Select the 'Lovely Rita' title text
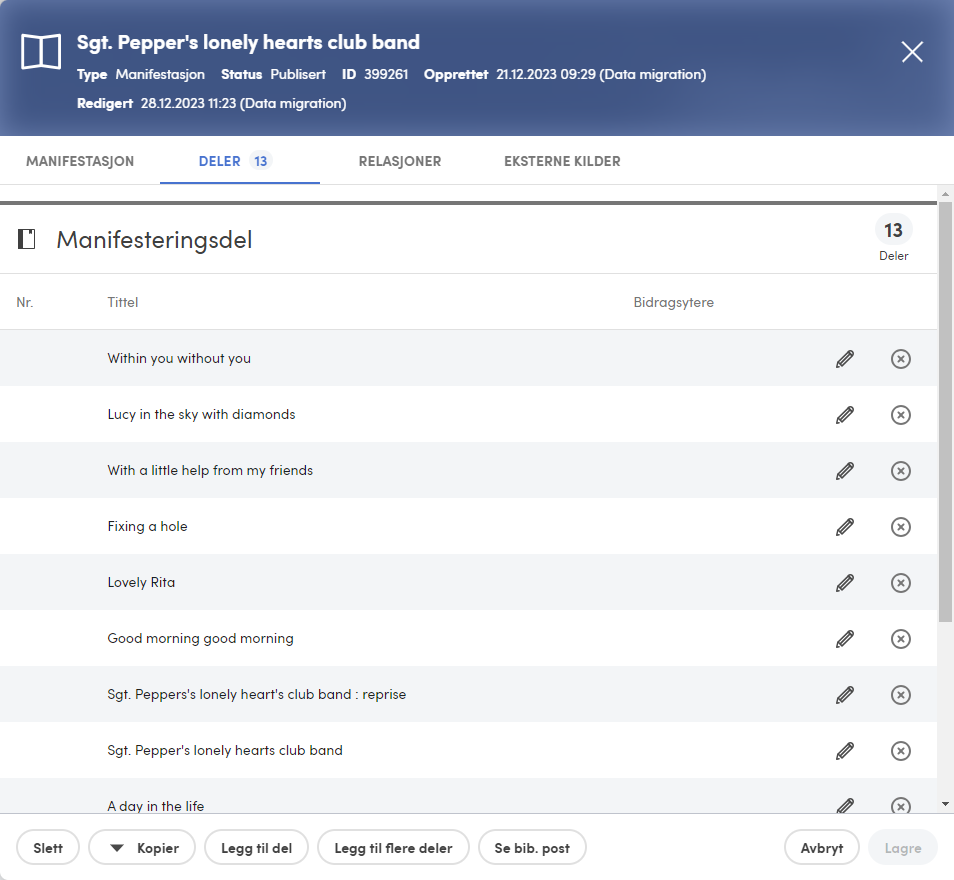Screen dimensions: 954x880 pos(141,582)
